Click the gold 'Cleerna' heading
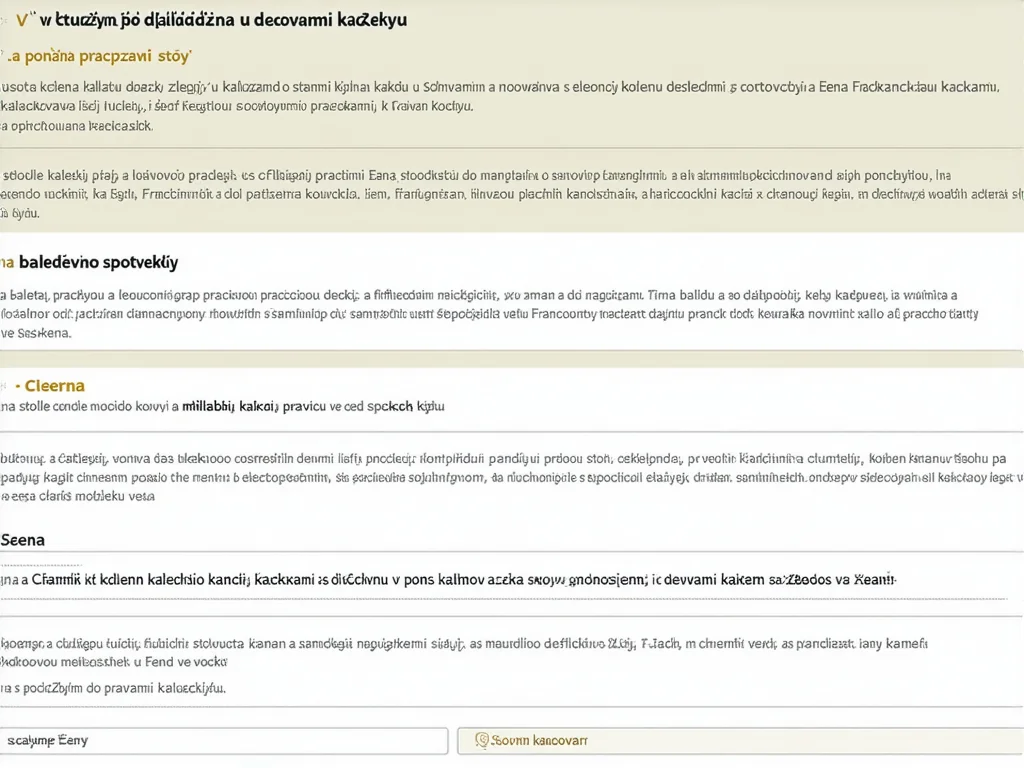1024x768 pixels. click(x=55, y=386)
